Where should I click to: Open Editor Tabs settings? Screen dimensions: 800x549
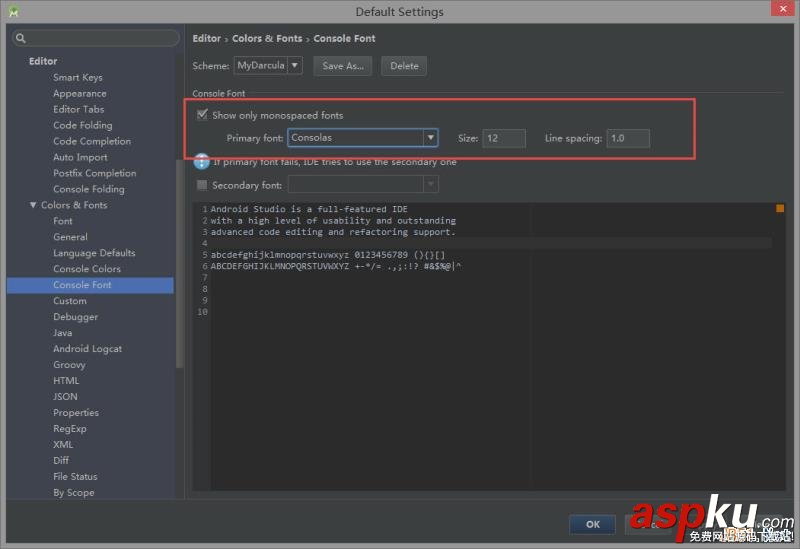click(x=79, y=109)
